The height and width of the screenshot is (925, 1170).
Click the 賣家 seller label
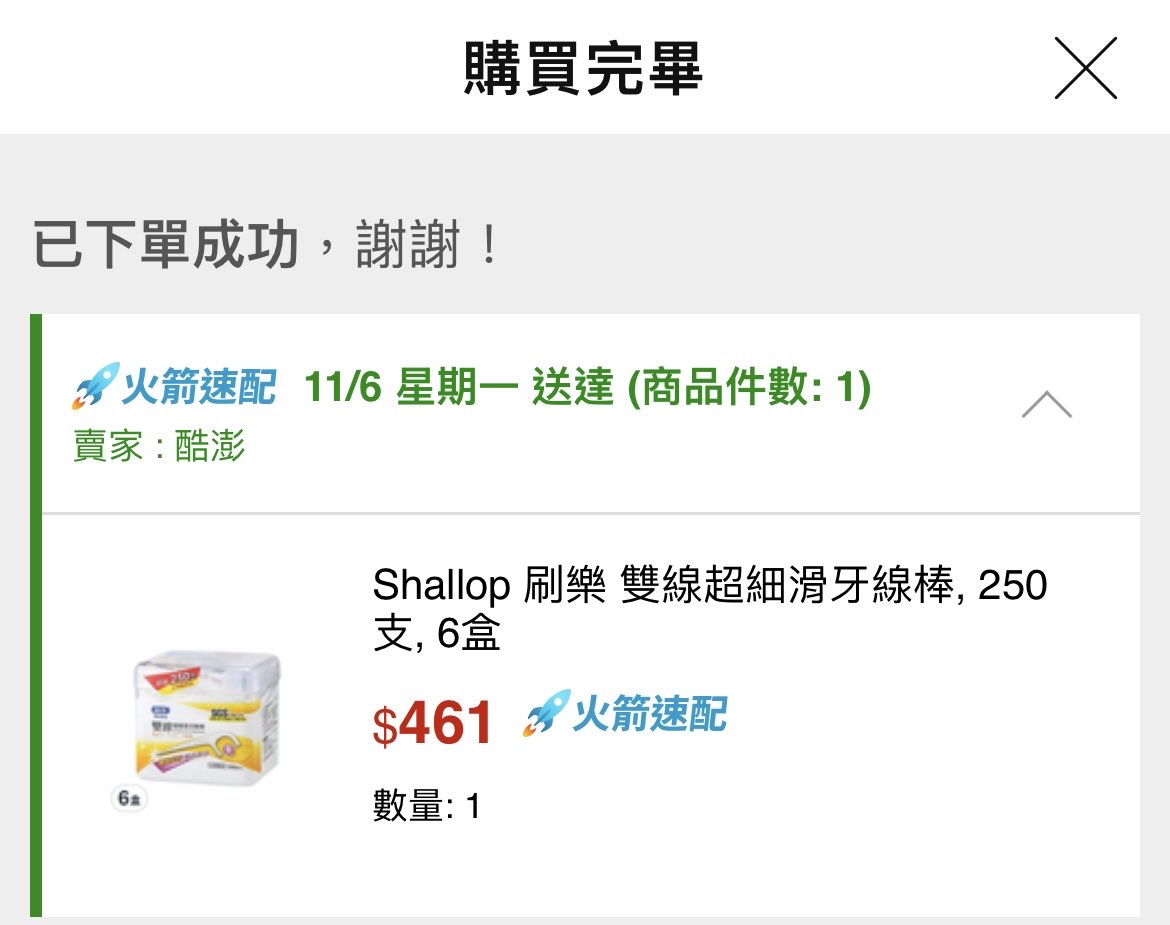tap(108, 447)
